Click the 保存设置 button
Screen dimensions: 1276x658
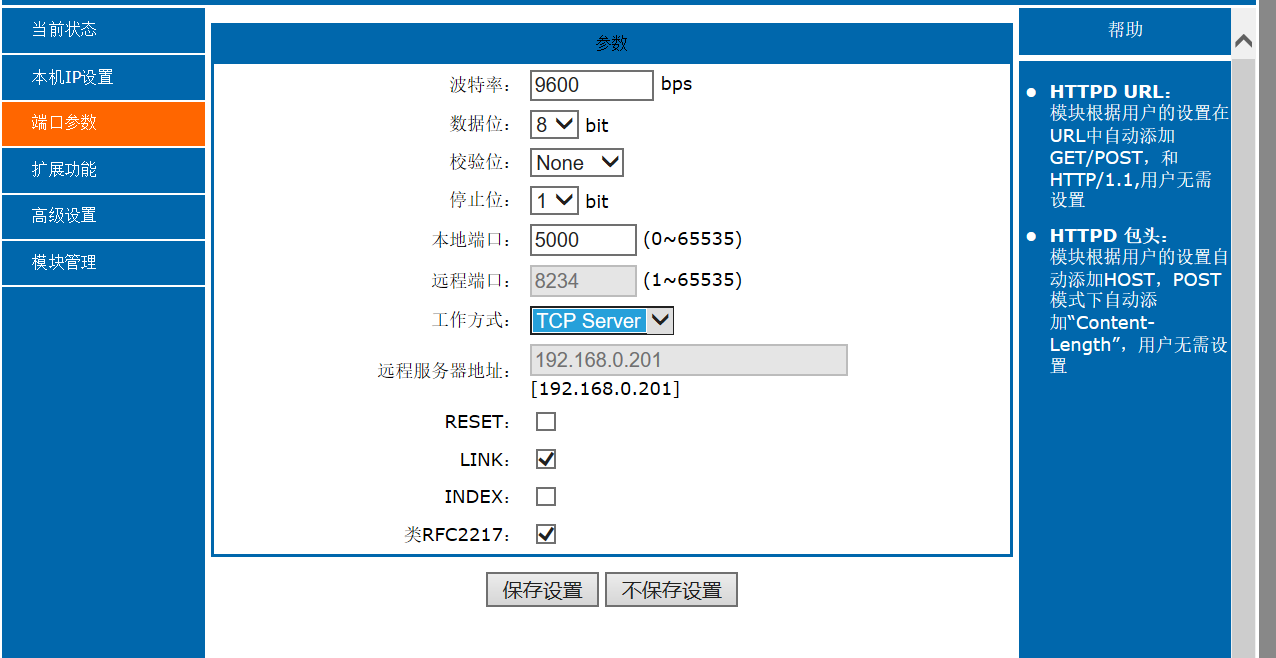(542, 589)
